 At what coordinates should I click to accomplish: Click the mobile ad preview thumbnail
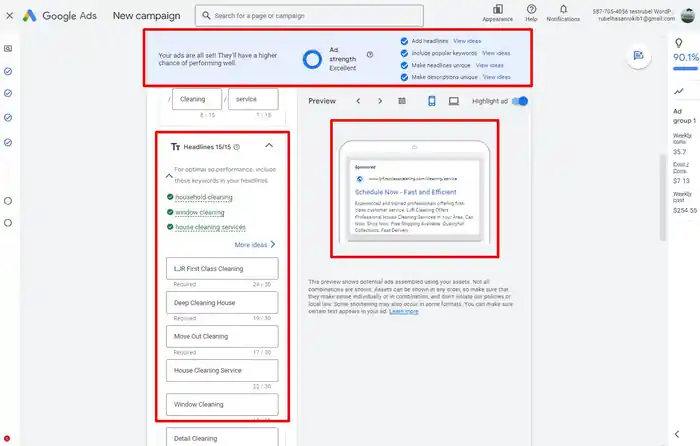414,192
